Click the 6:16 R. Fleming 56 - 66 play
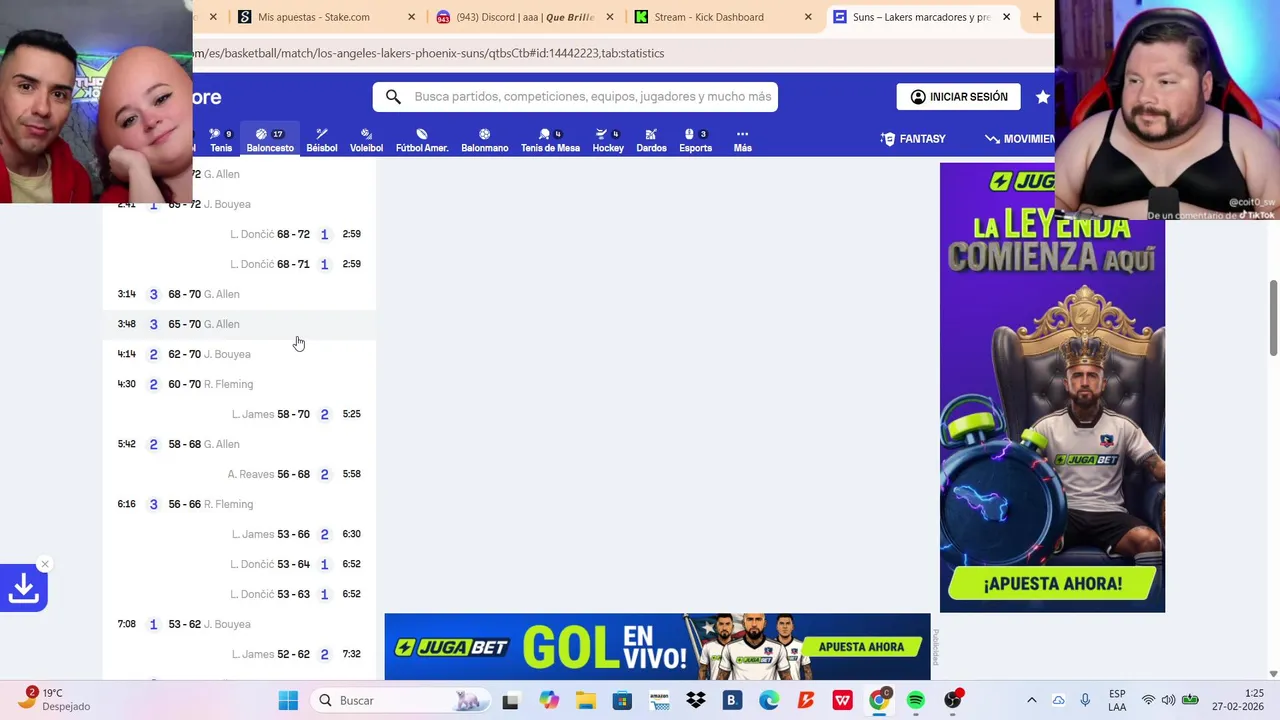Image resolution: width=1280 pixels, height=720 pixels. (x=239, y=504)
